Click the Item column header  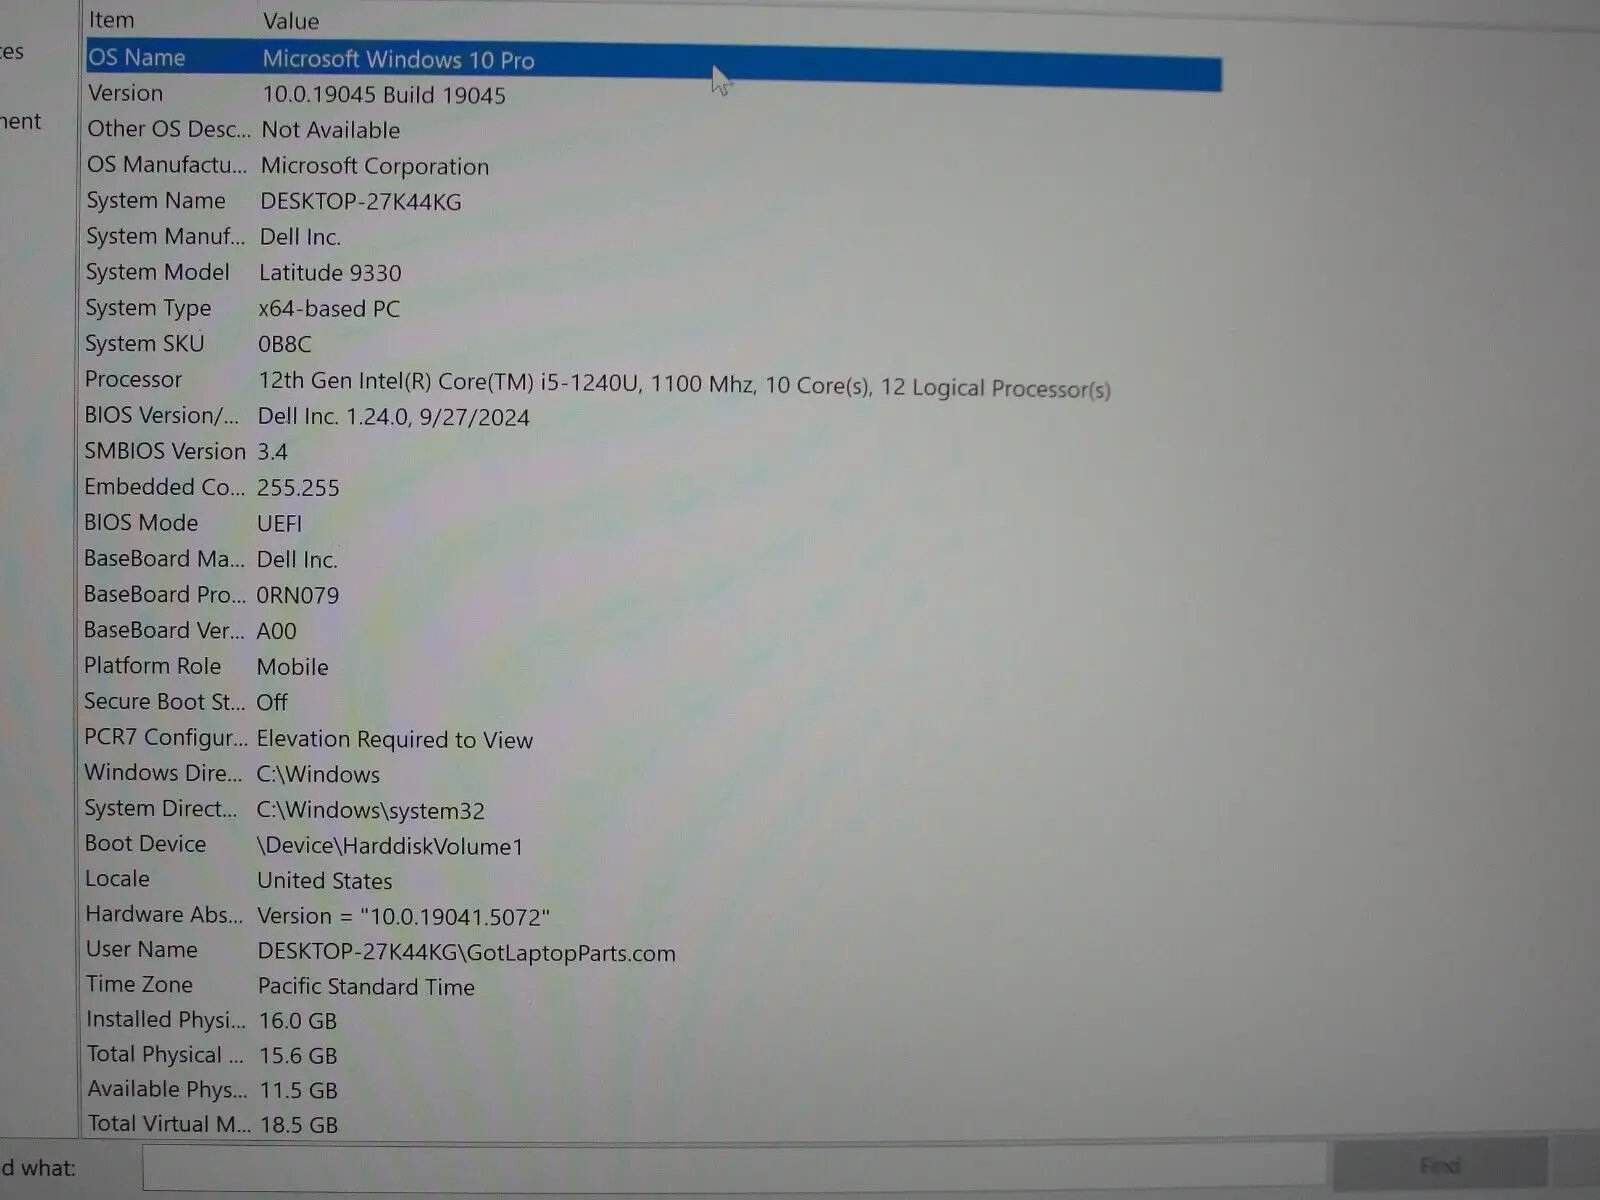click(110, 20)
